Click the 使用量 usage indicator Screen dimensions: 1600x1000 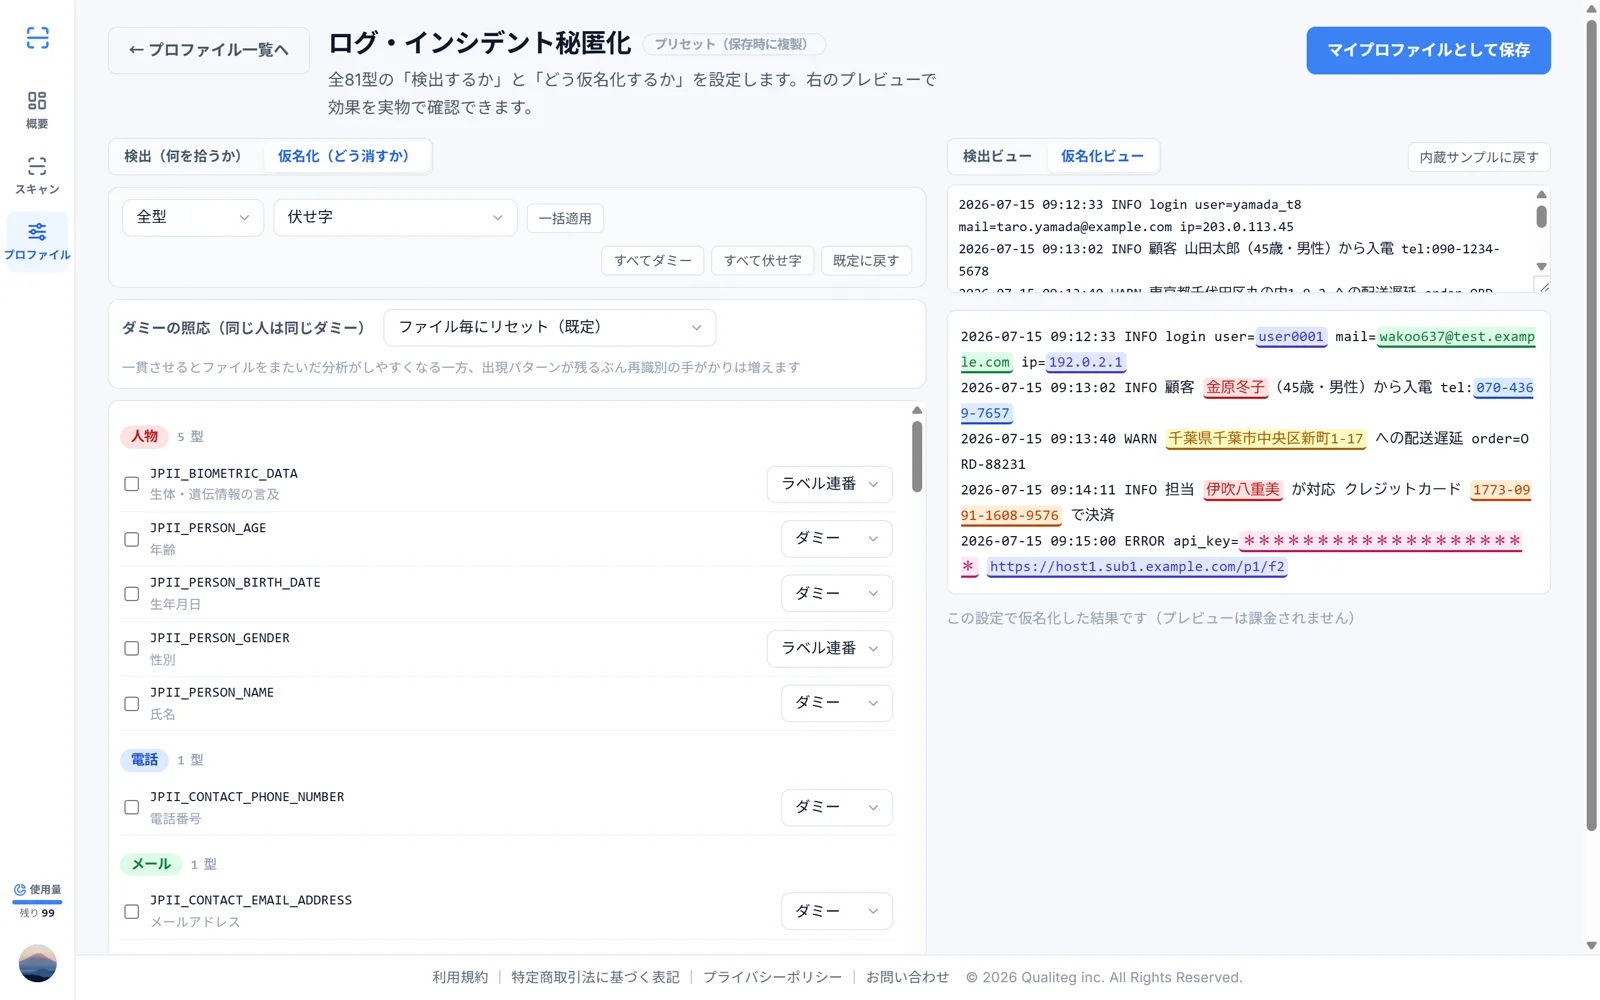(x=37, y=889)
